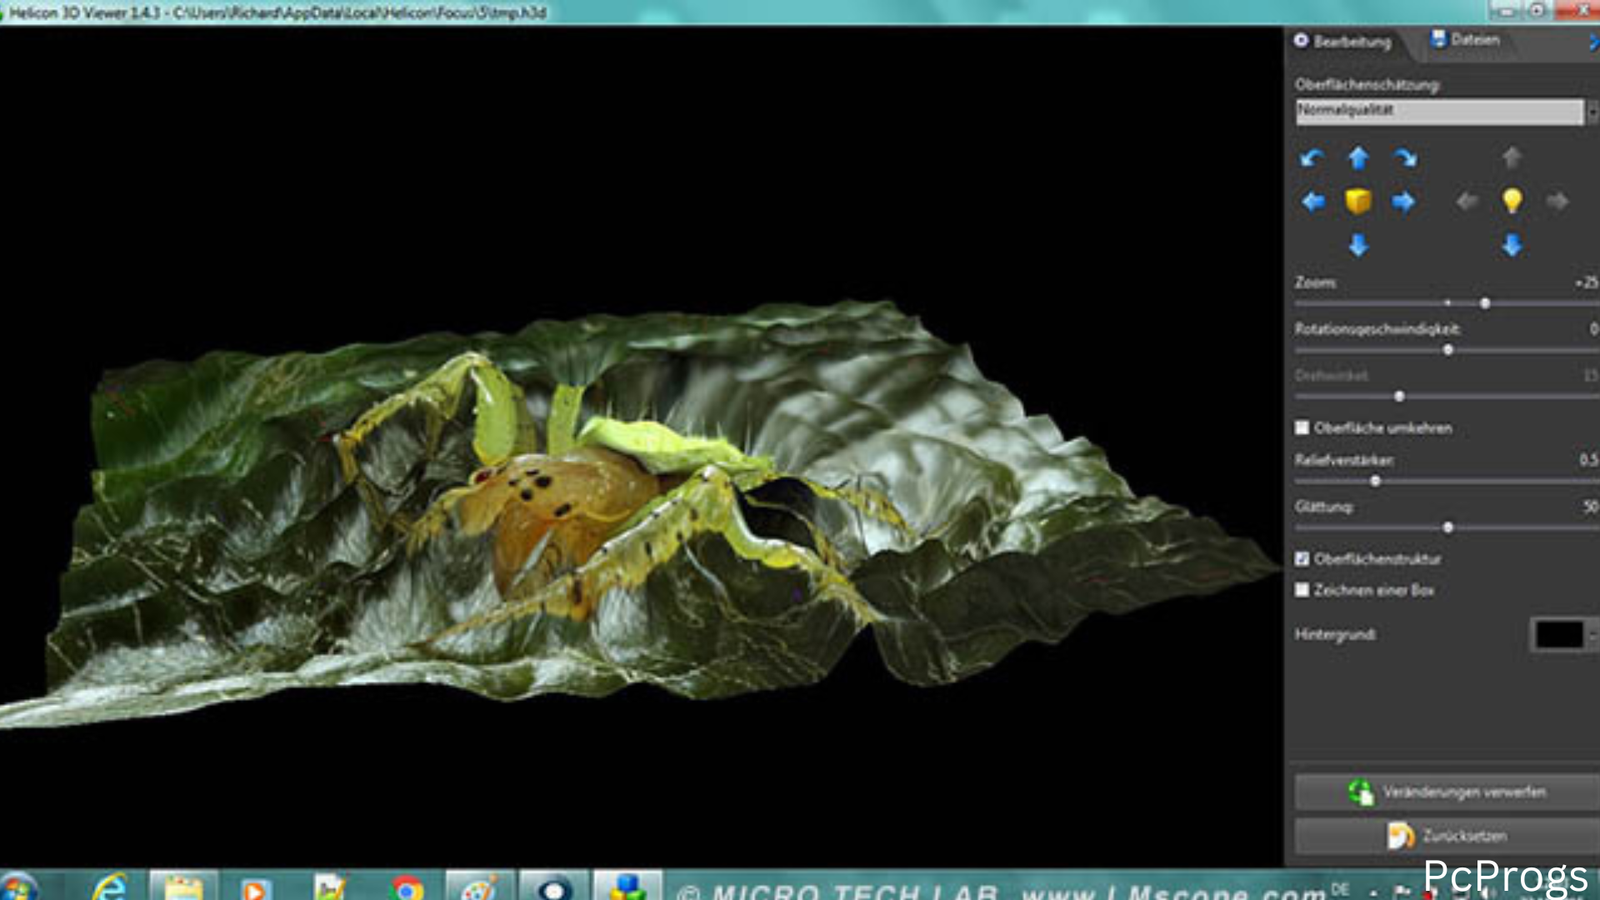Enable Zeichnen einer Box checkbox

(x=1302, y=590)
